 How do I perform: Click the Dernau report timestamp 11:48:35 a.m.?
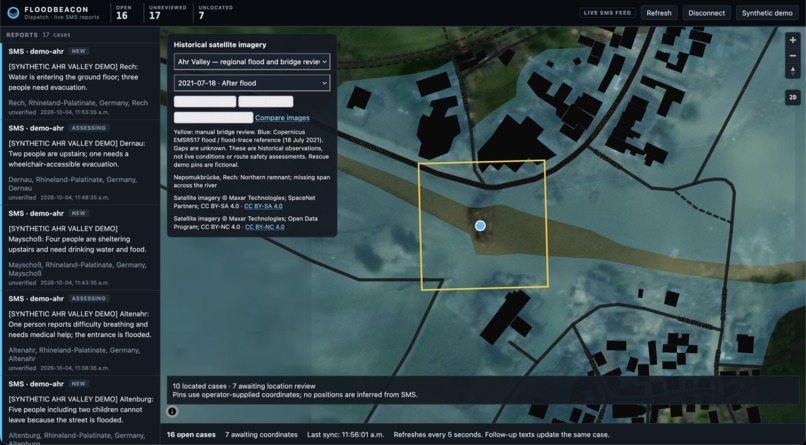74,197
